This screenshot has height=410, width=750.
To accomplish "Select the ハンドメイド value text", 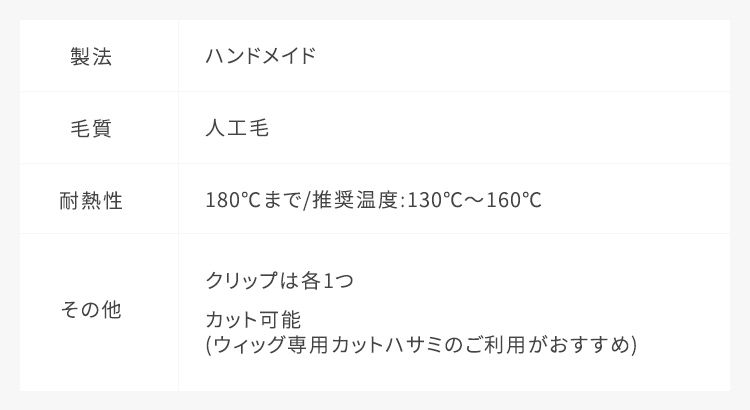I will 260,57.
